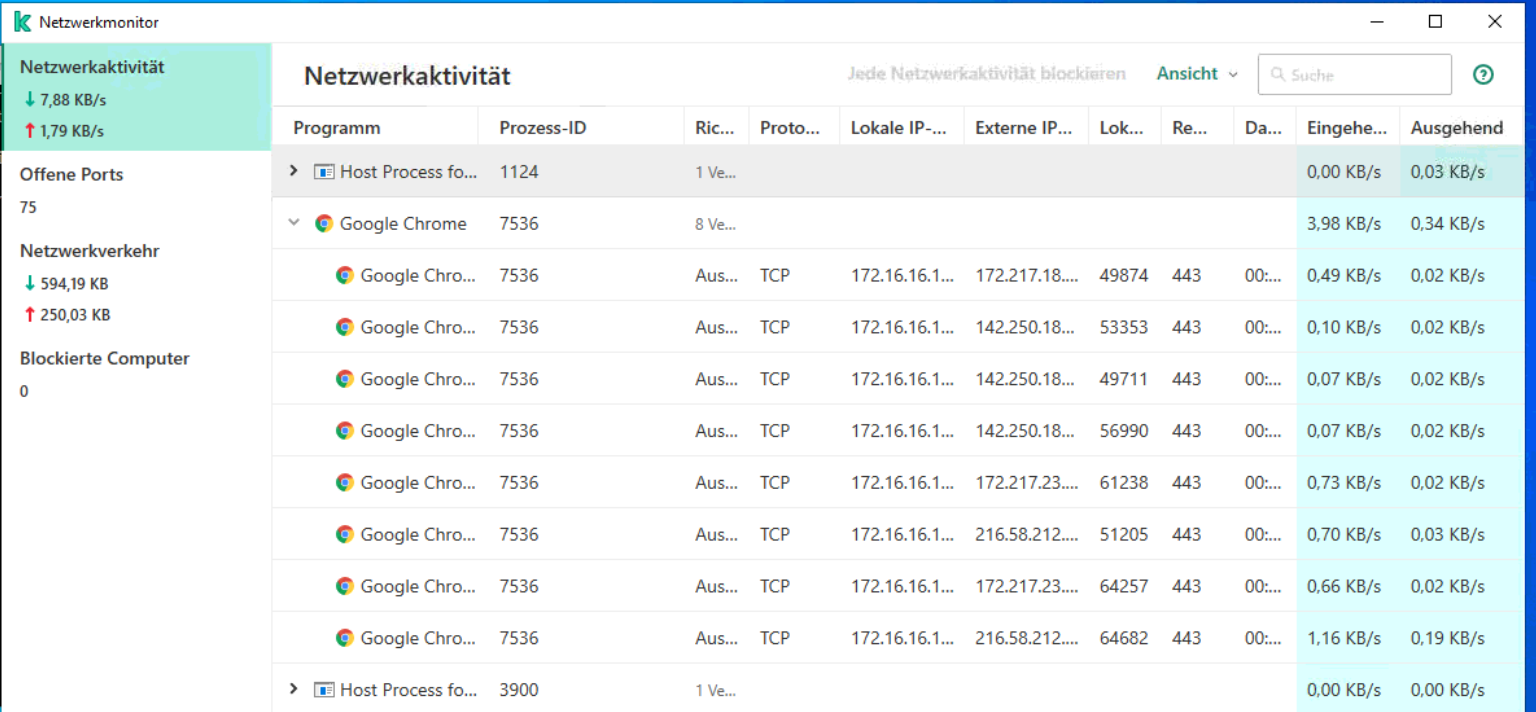Screen dimensions: 1536x712
Task: Click the Host Process icon for PID 1124
Action: 324,172
